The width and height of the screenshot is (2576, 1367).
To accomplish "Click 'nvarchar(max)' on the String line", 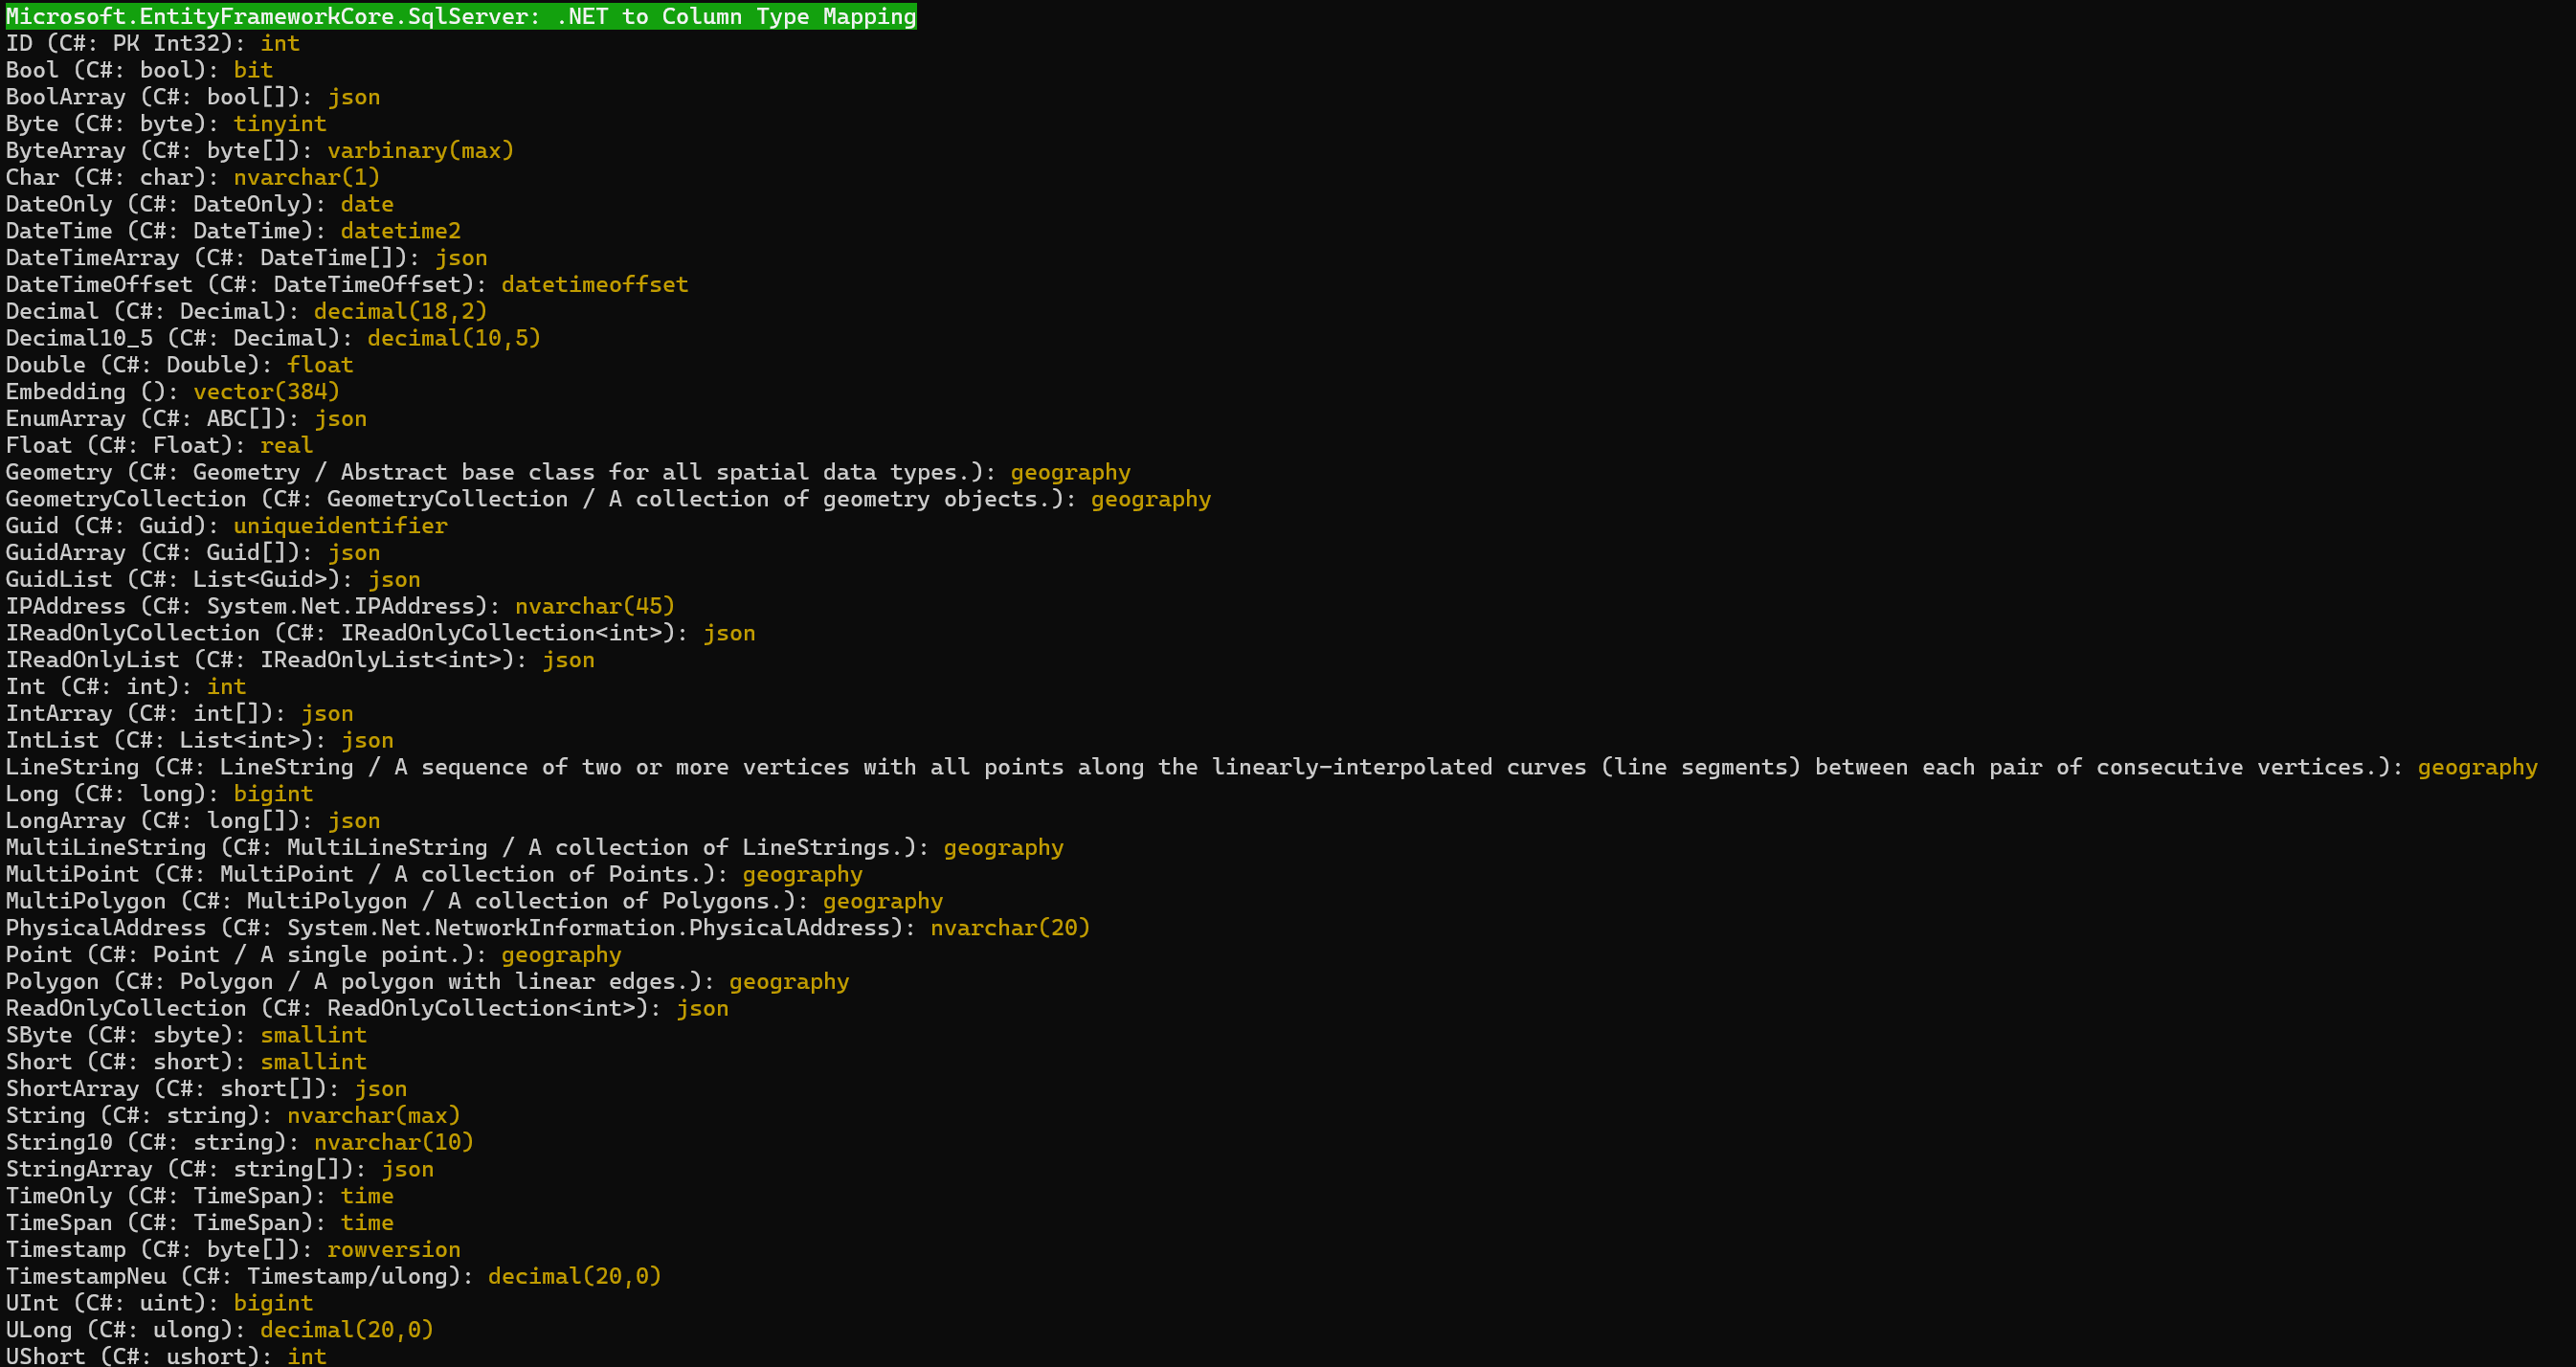I will (x=373, y=1115).
